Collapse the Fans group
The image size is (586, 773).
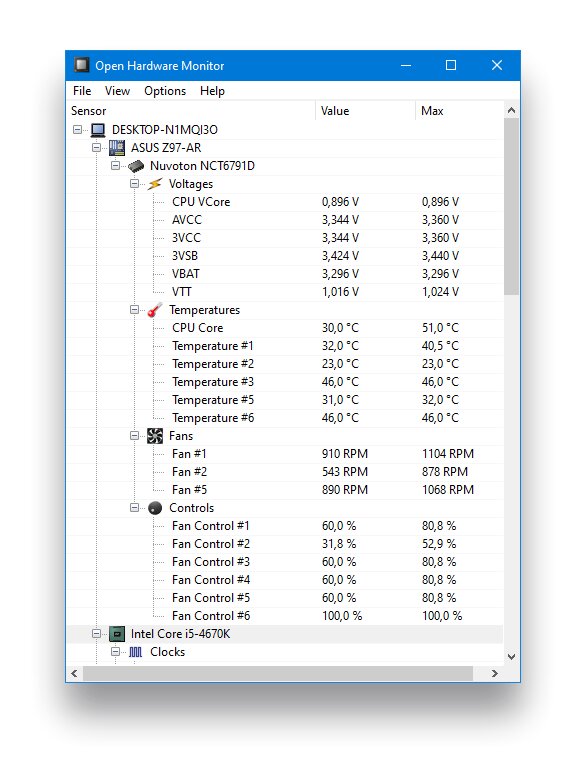point(134,435)
